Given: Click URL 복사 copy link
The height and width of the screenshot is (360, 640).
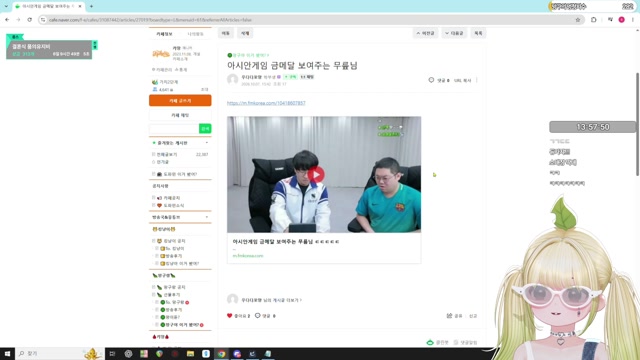Looking at the screenshot, I should click(x=462, y=80).
